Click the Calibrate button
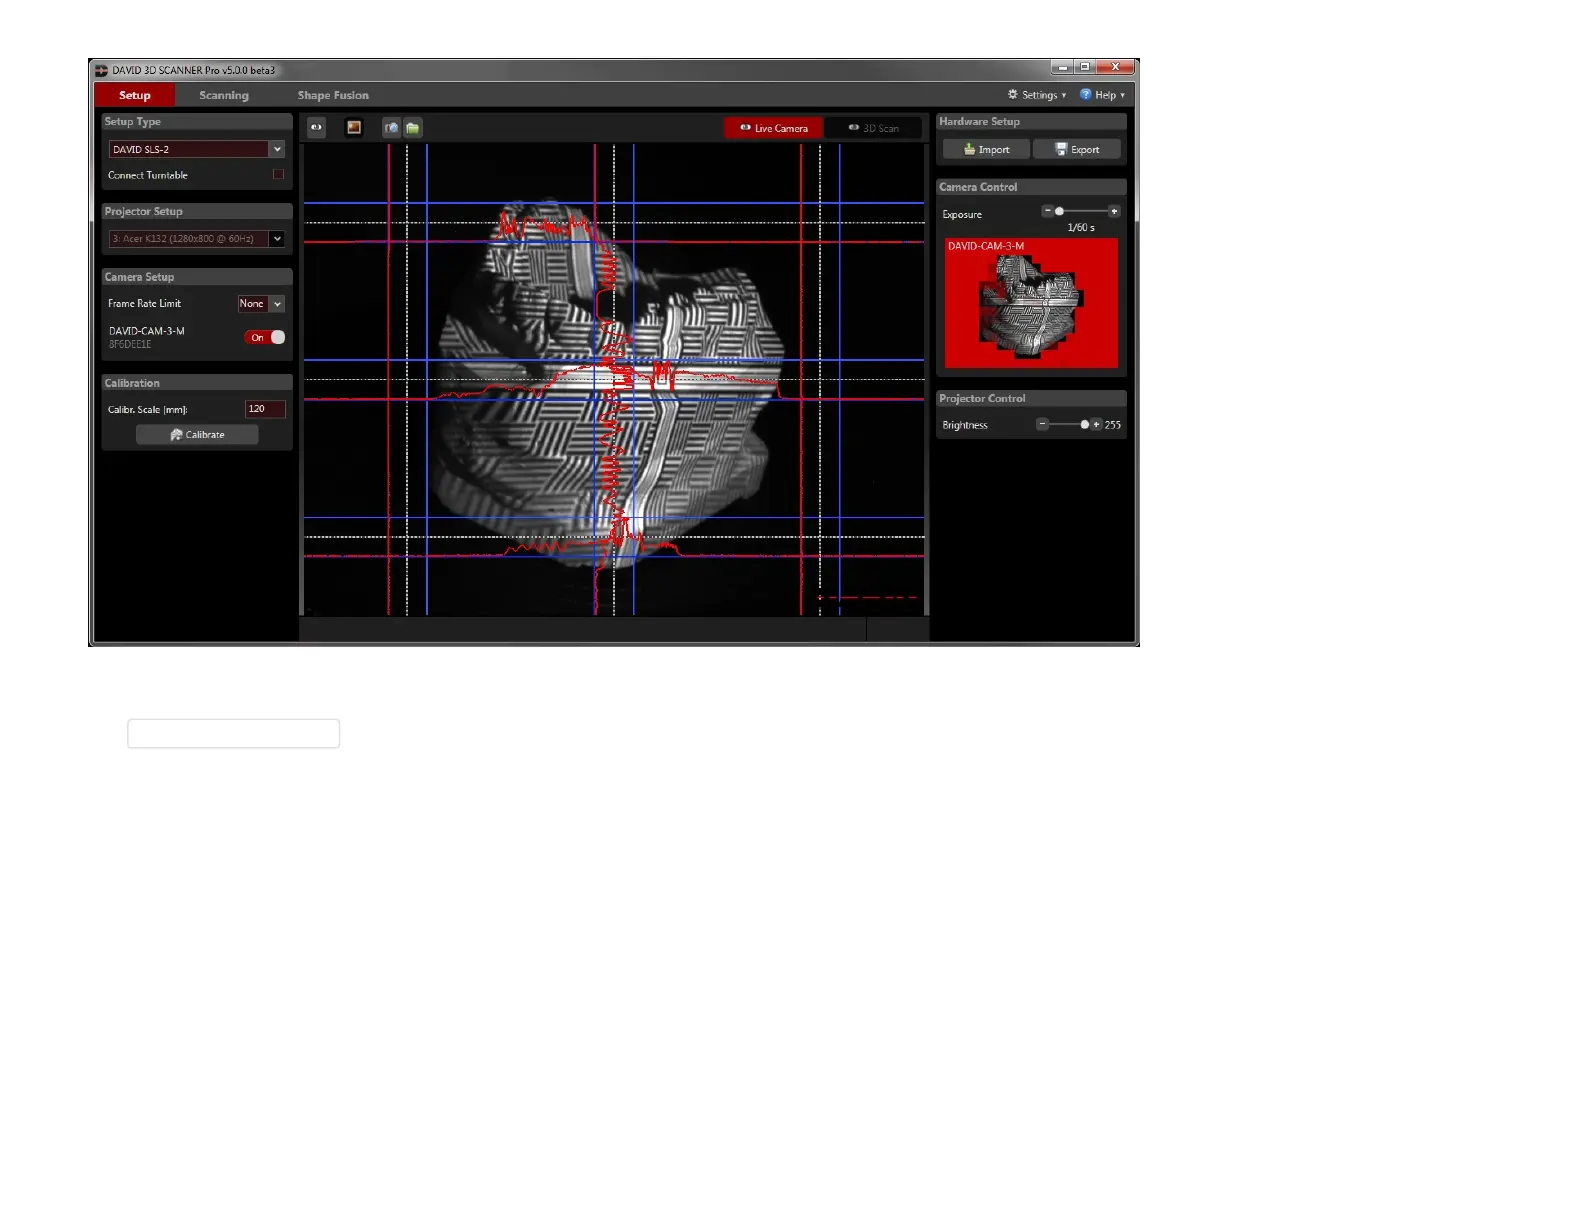 point(197,434)
